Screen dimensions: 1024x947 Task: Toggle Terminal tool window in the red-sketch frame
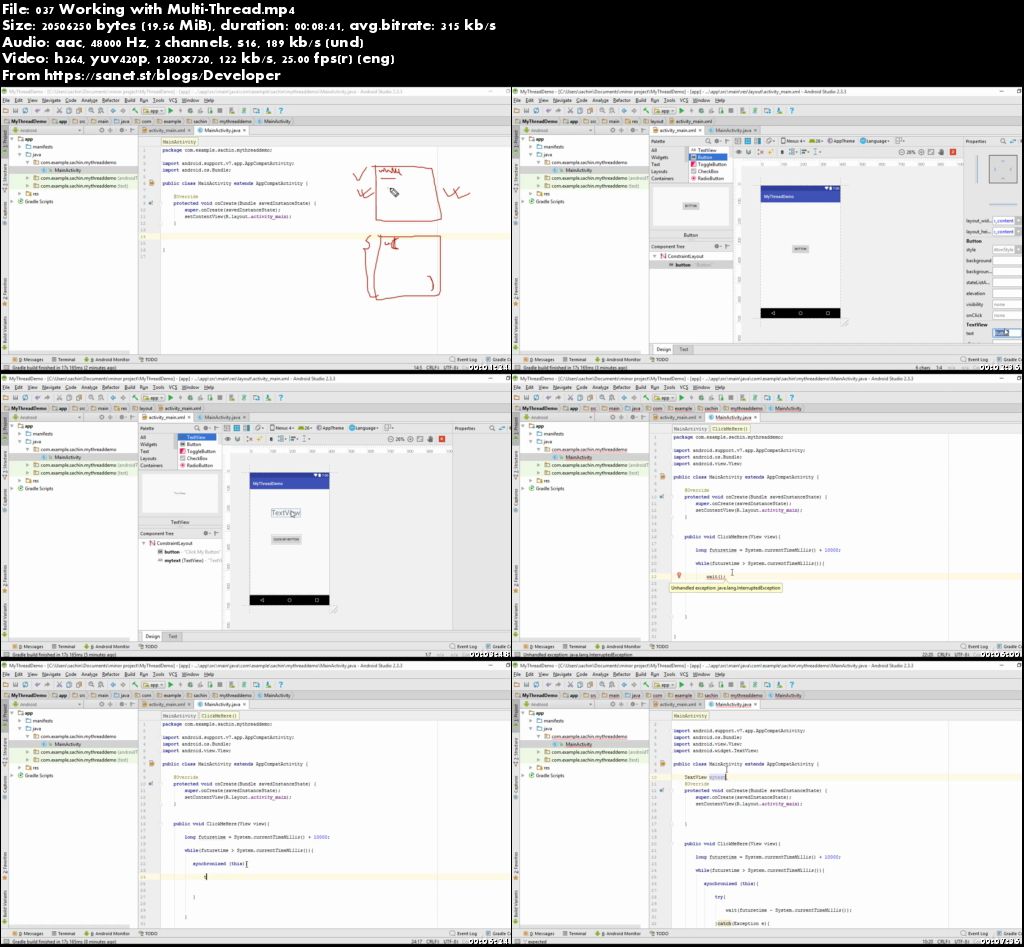pyautogui.click(x=63, y=359)
